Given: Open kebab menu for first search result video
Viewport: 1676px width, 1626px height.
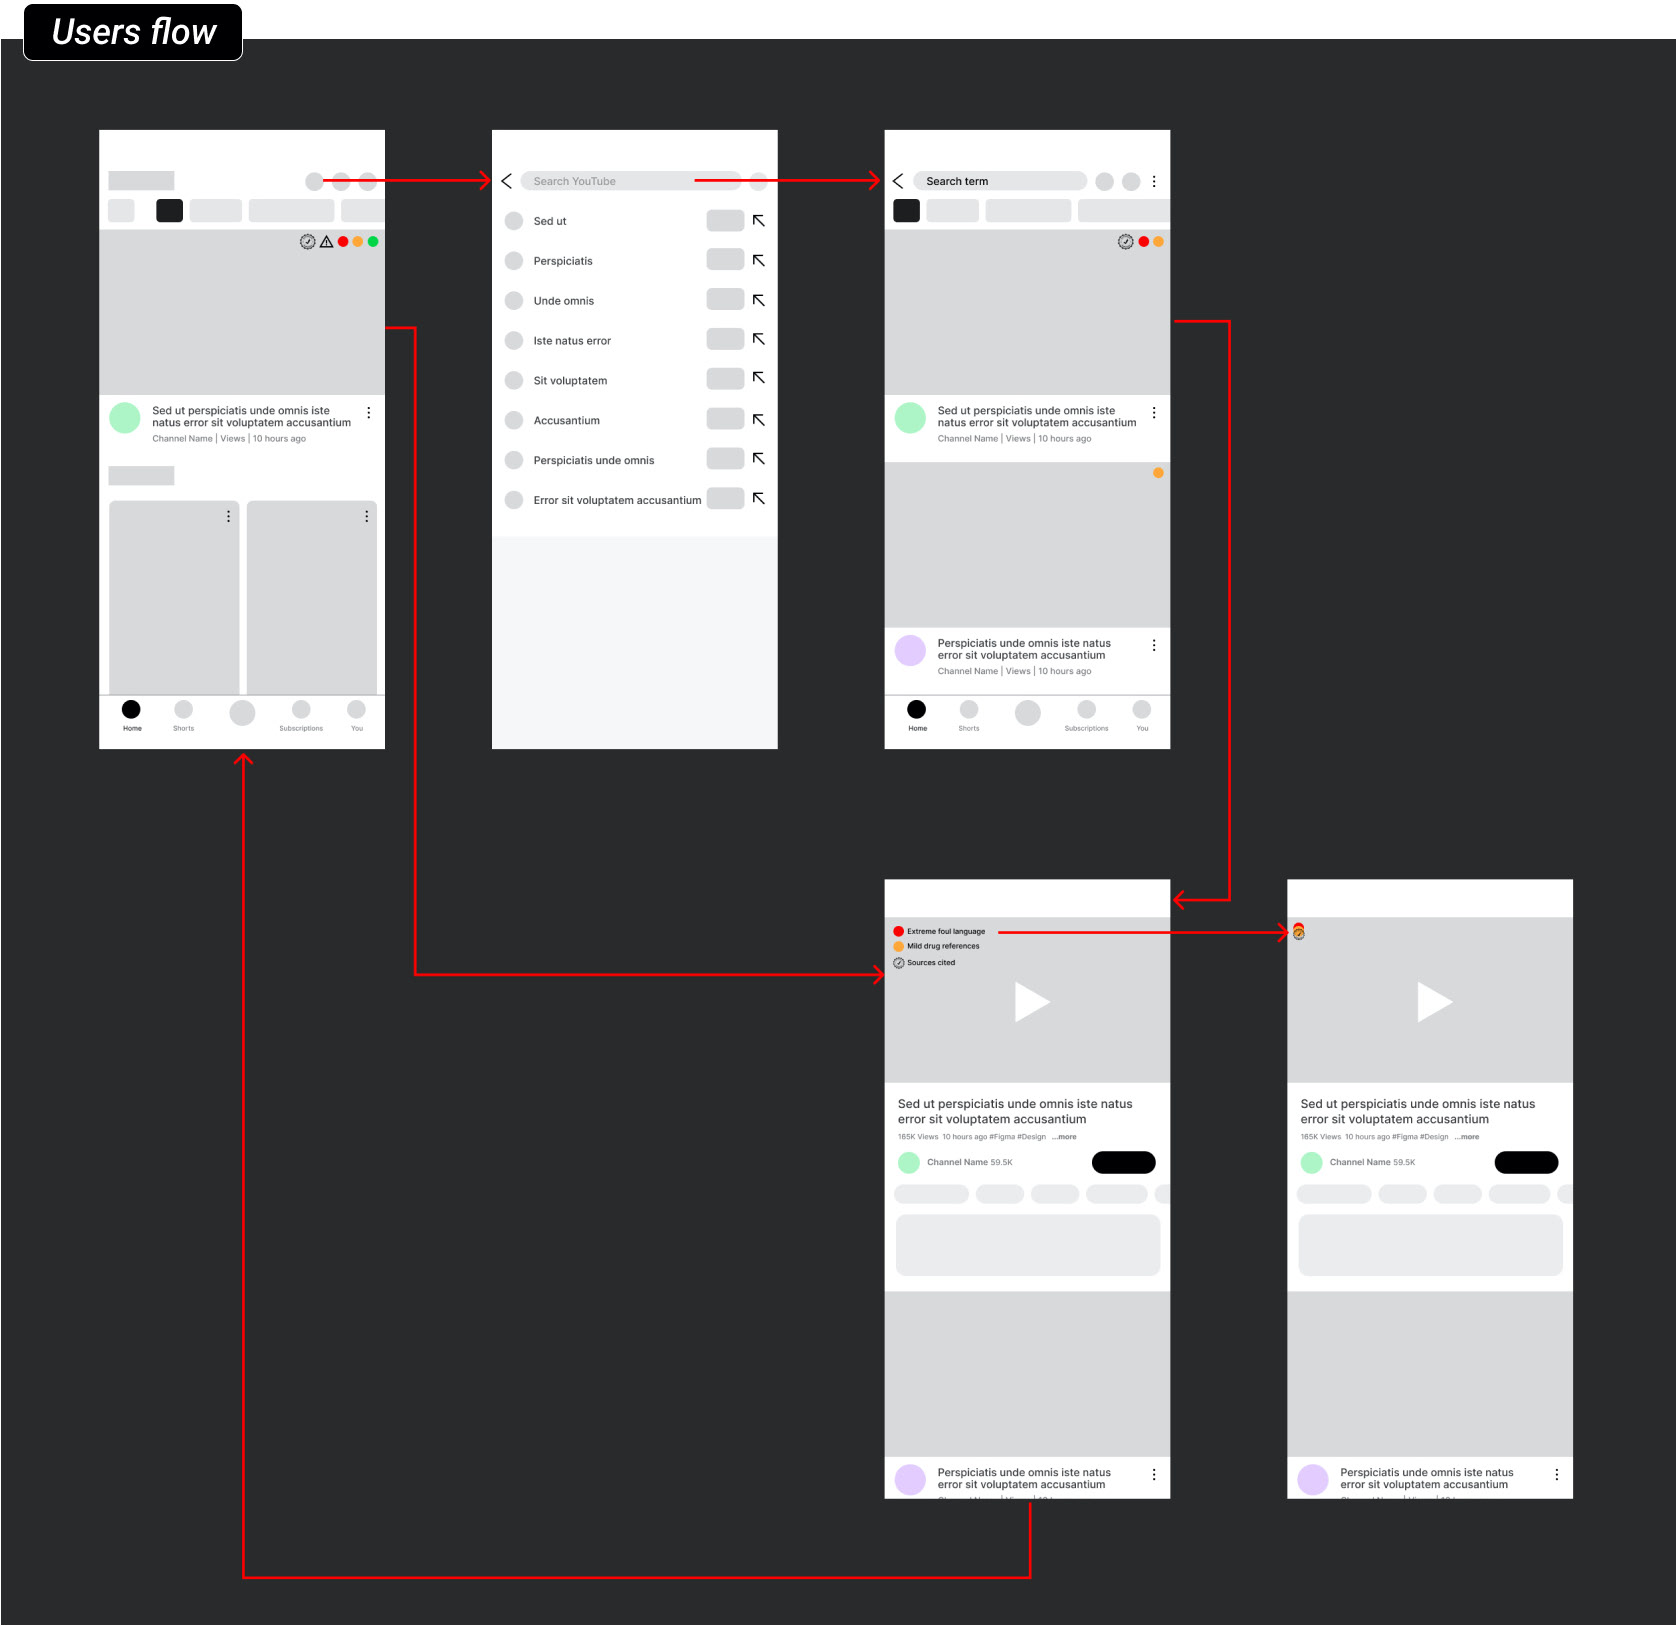Looking at the screenshot, I should point(1154,413).
